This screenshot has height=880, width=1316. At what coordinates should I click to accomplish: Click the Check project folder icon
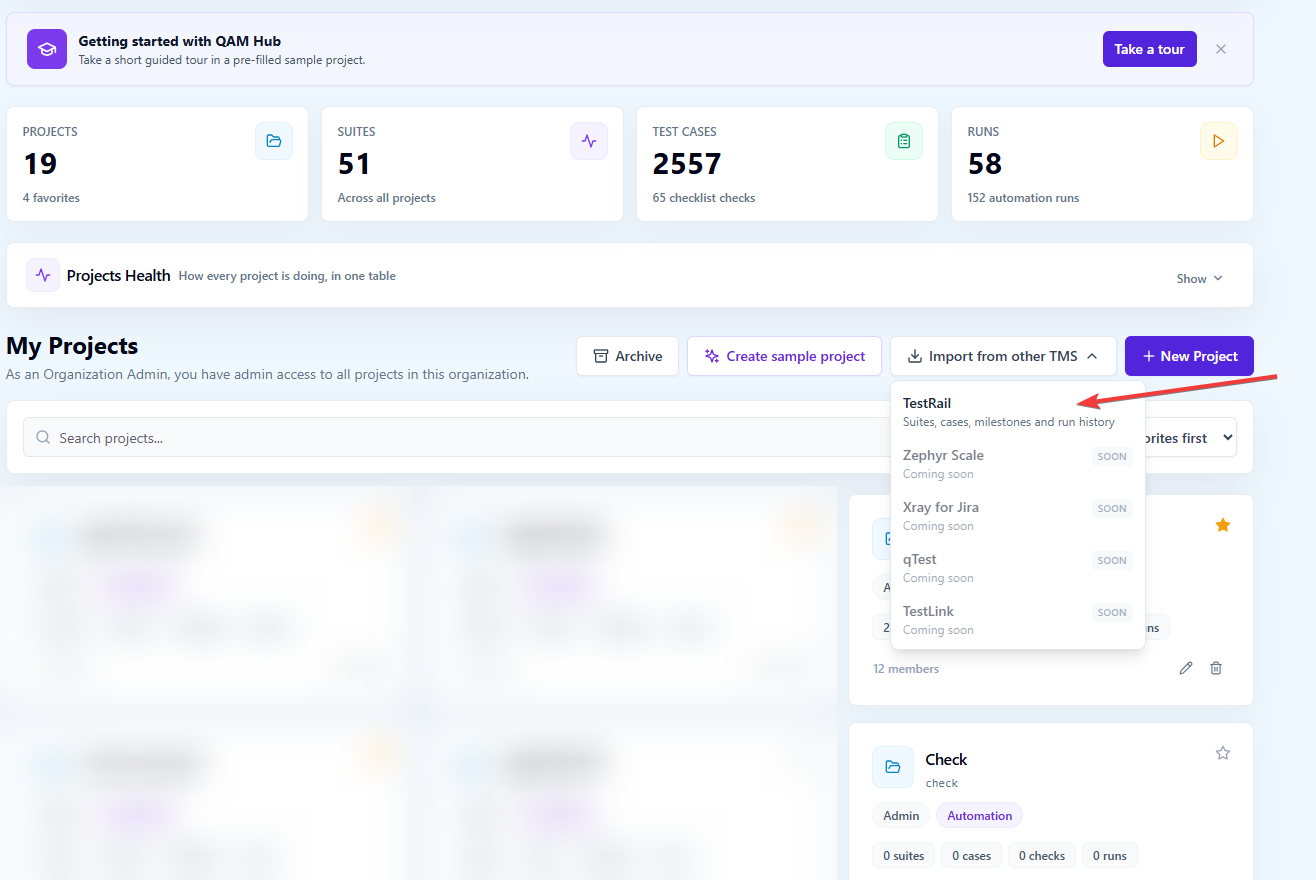(893, 767)
